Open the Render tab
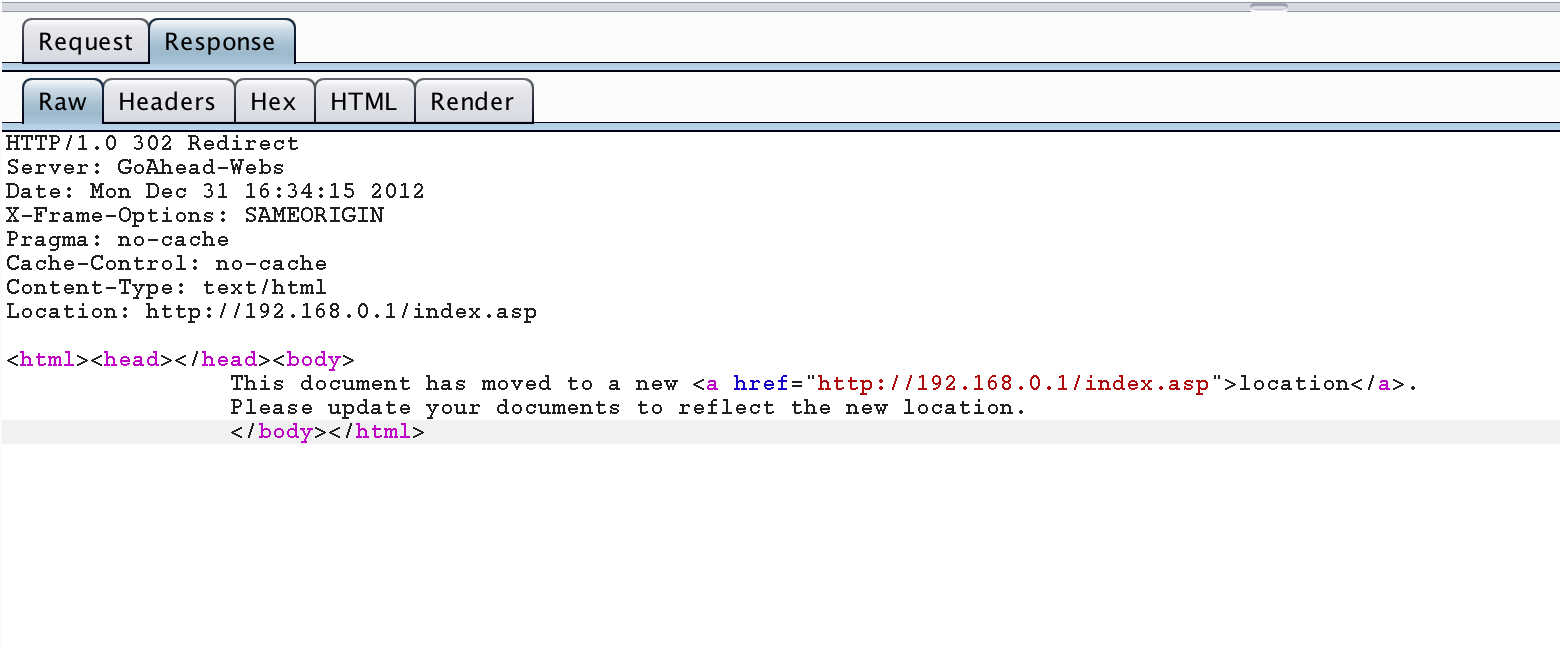Viewport: 1560px width, 646px height. (x=472, y=101)
